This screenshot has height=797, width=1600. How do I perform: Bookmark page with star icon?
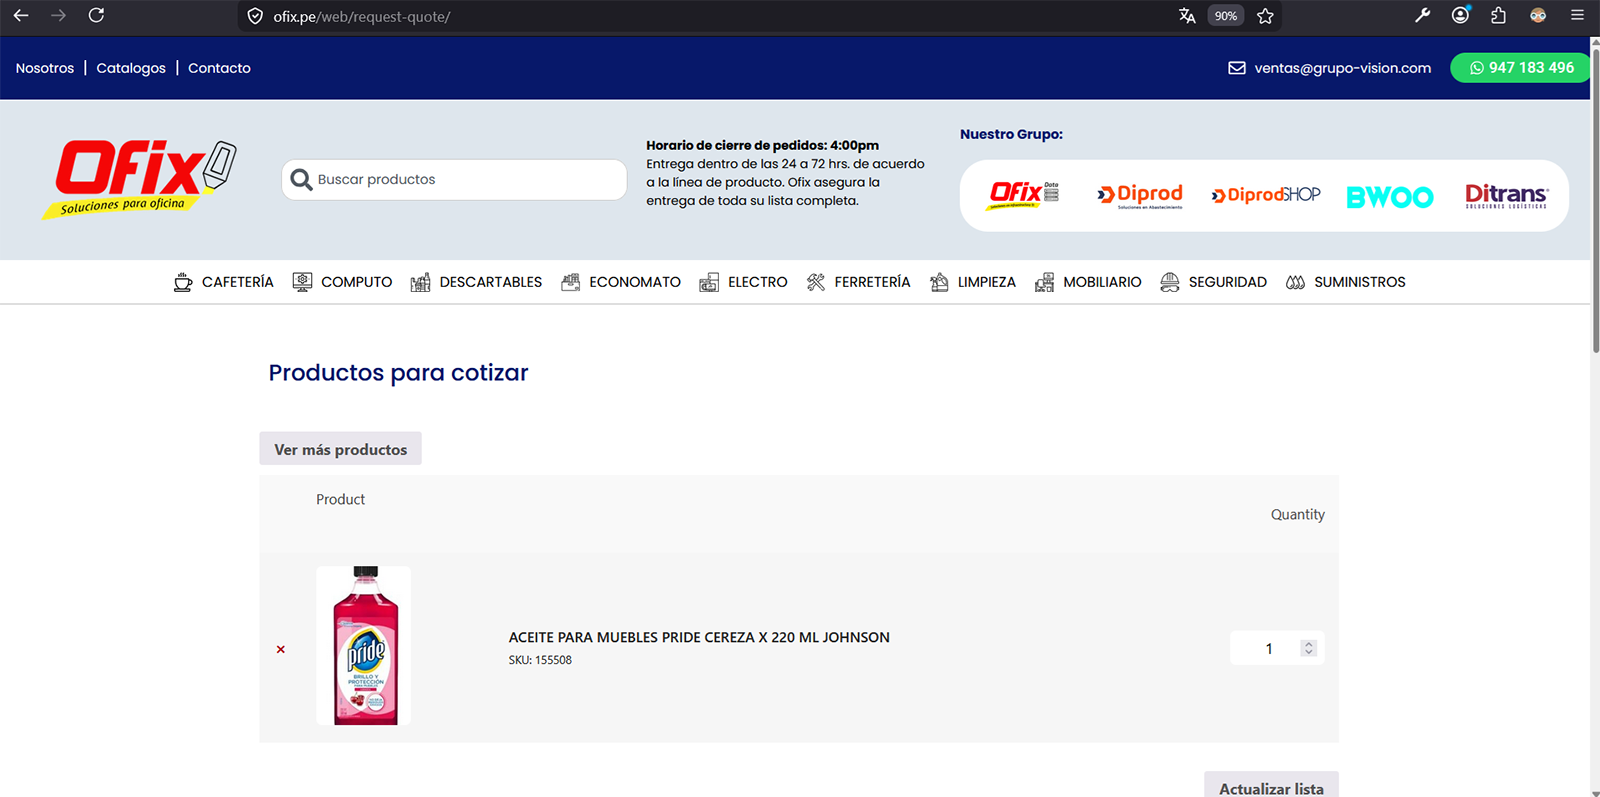pyautogui.click(x=1265, y=16)
